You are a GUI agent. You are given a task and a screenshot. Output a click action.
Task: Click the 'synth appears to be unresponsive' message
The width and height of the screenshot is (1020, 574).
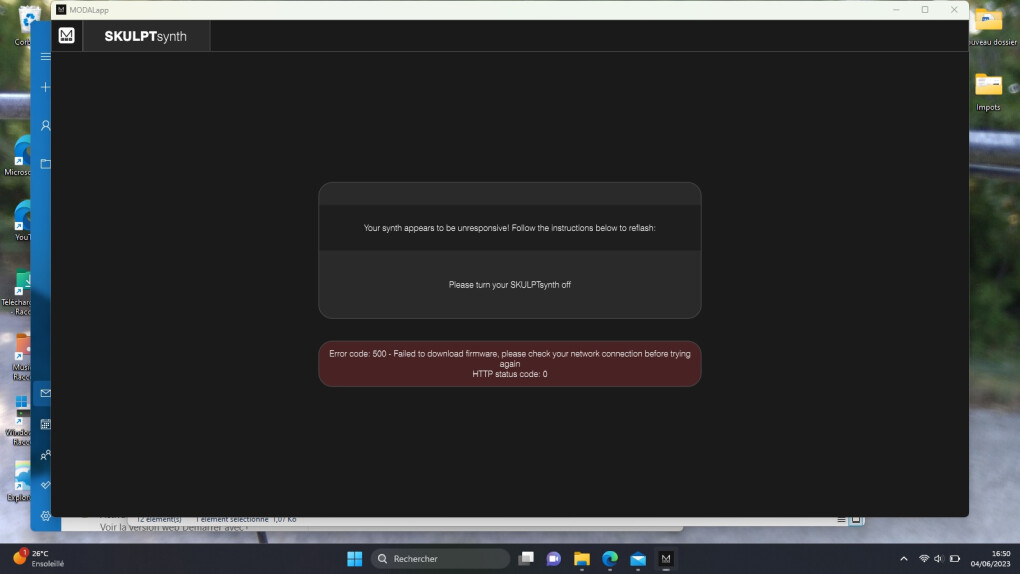pos(509,228)
